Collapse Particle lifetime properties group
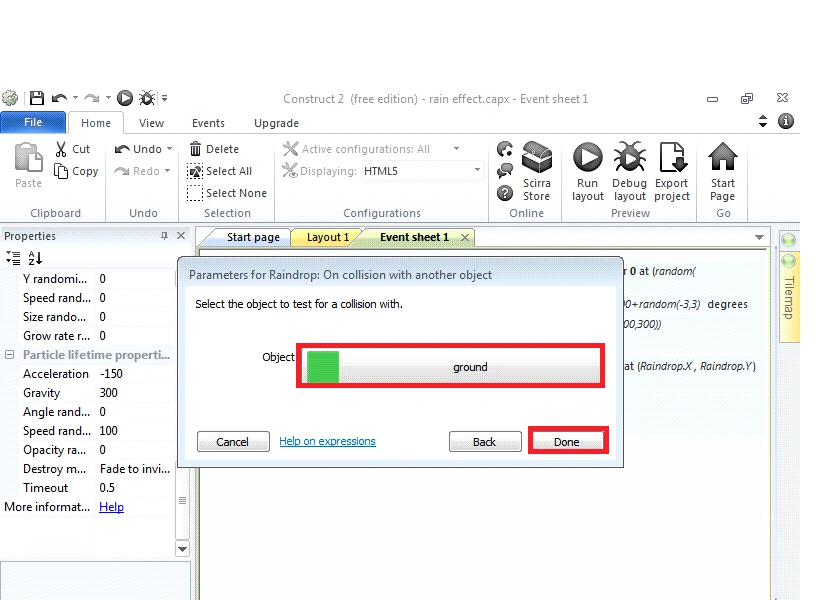The height and width of the screenshot is (600, 819). (x=9, y=355)
